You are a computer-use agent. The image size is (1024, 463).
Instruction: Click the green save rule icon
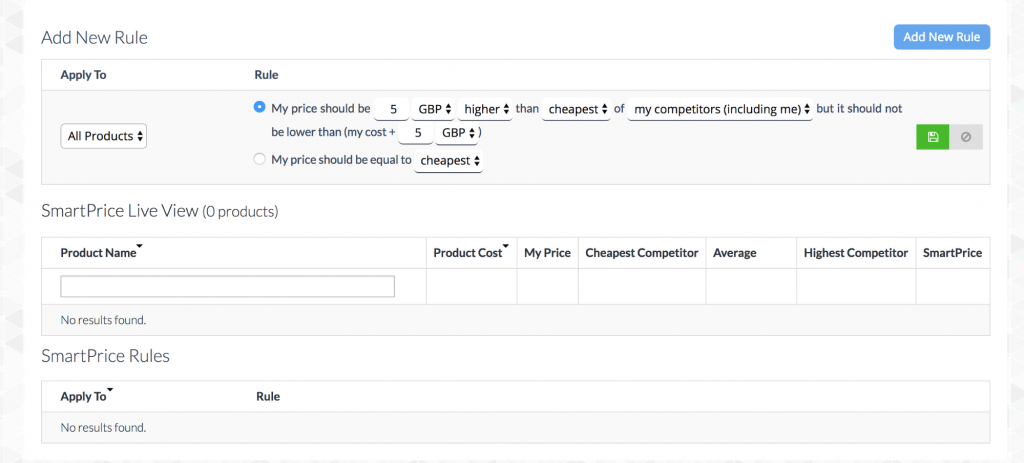click(x=932, y=137)
